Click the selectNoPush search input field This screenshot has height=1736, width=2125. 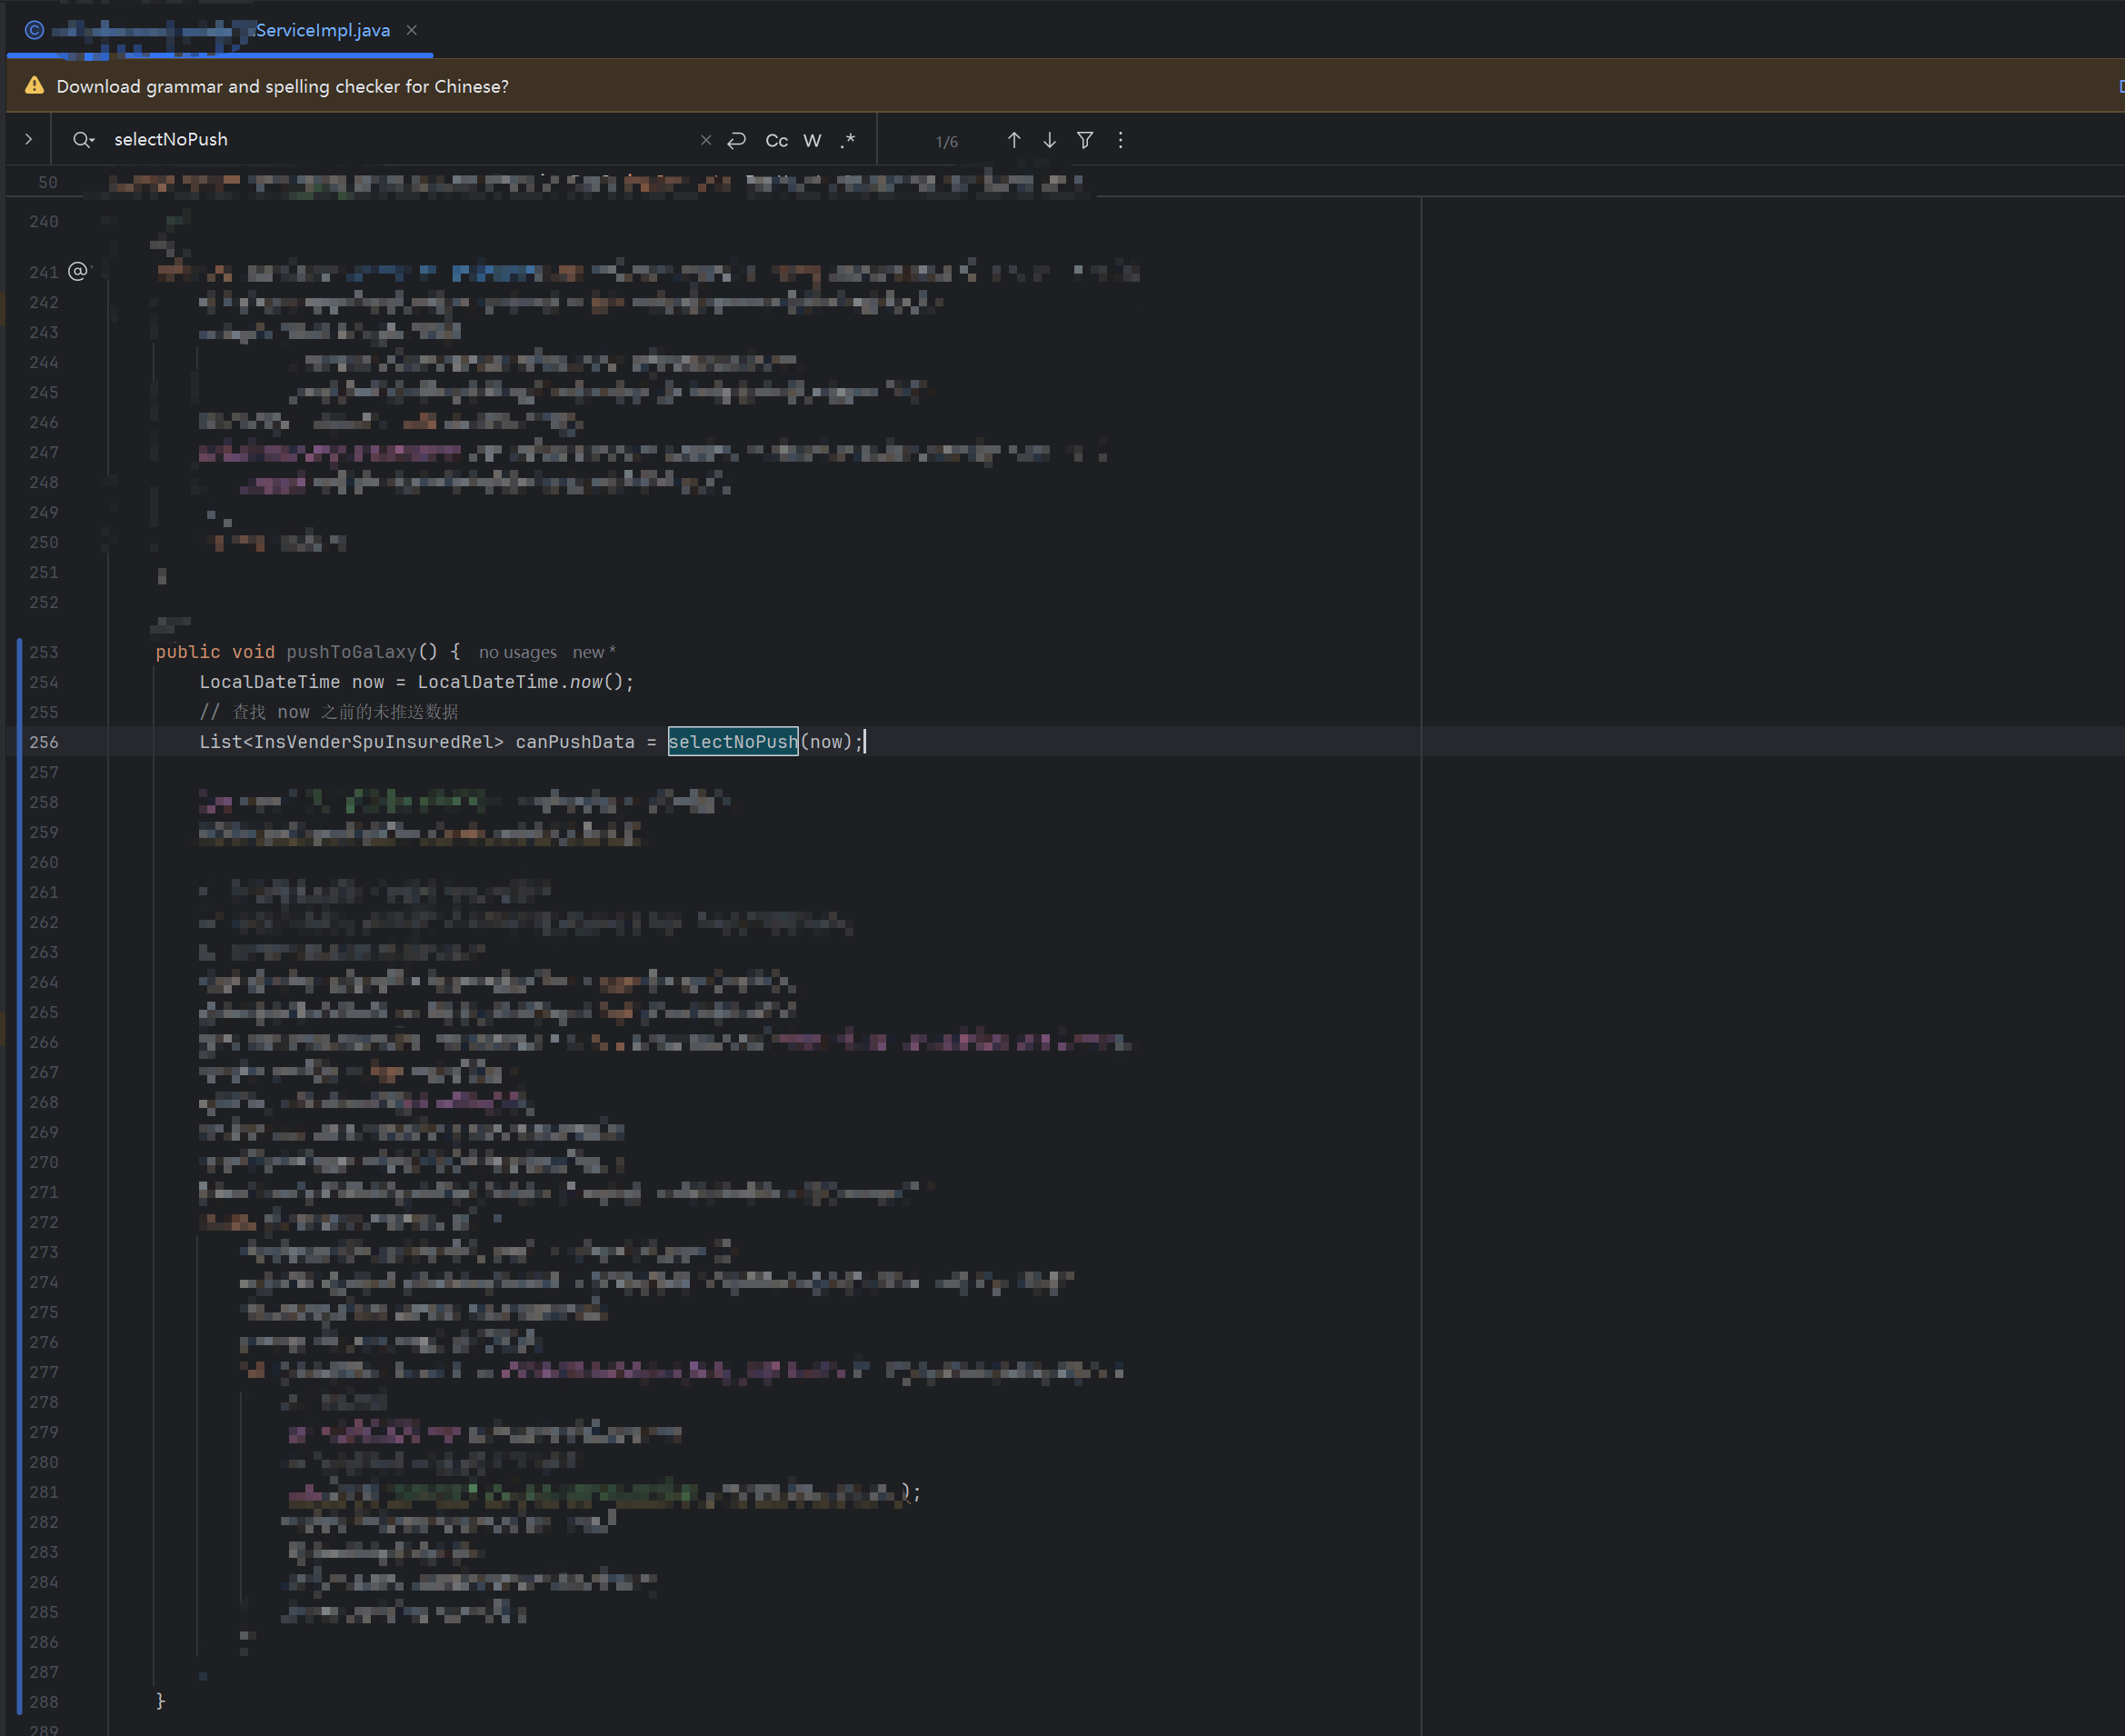[x=400, y=140]
